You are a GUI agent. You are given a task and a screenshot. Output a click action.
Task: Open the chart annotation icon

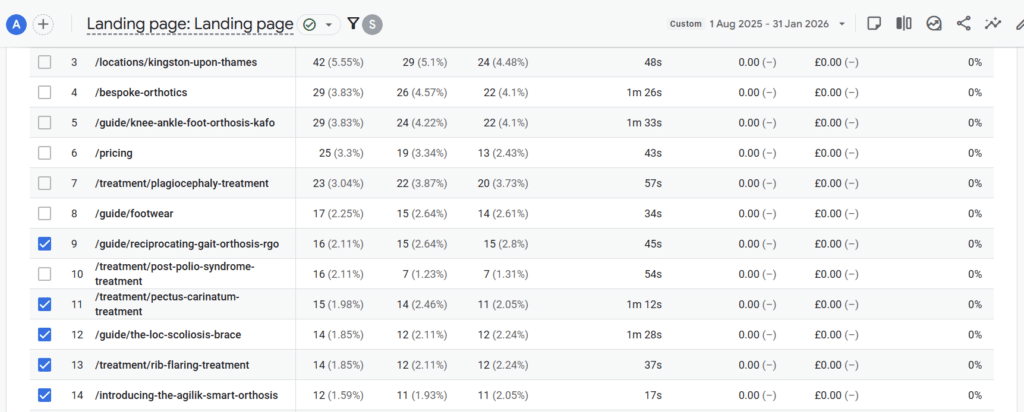tap(934, 23)
